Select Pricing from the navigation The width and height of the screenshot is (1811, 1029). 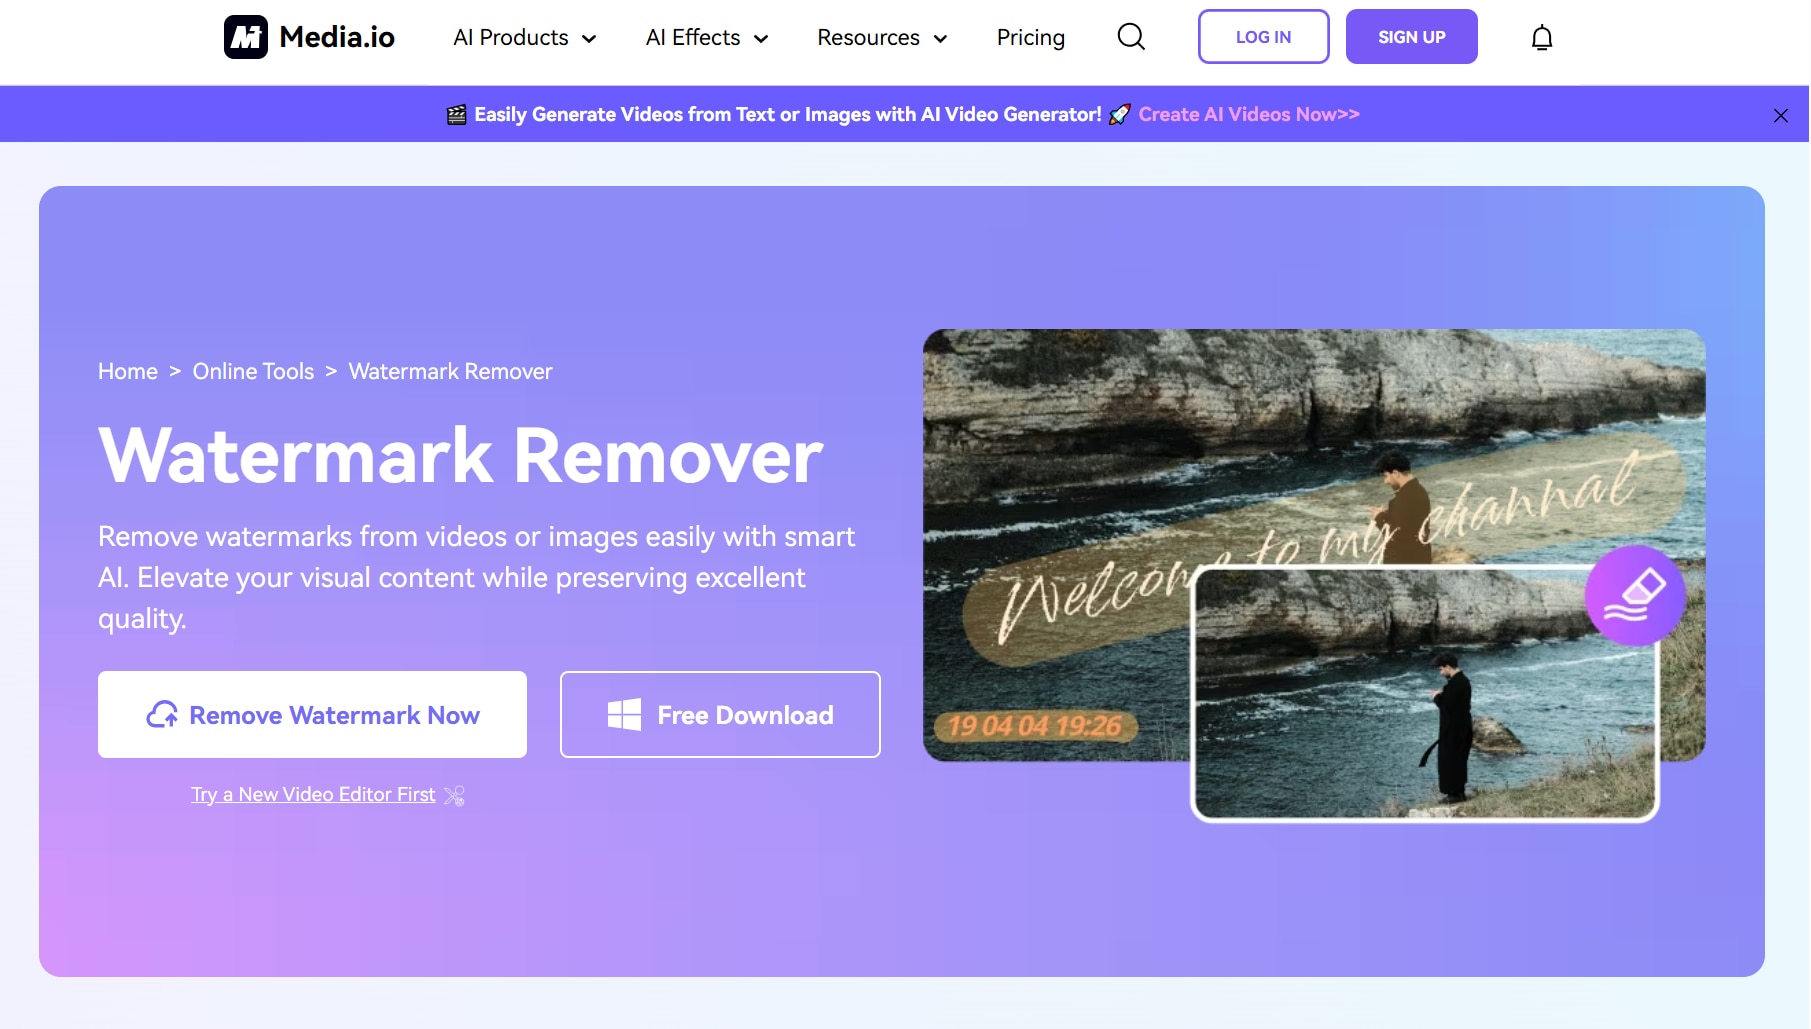click(1031, 37)
